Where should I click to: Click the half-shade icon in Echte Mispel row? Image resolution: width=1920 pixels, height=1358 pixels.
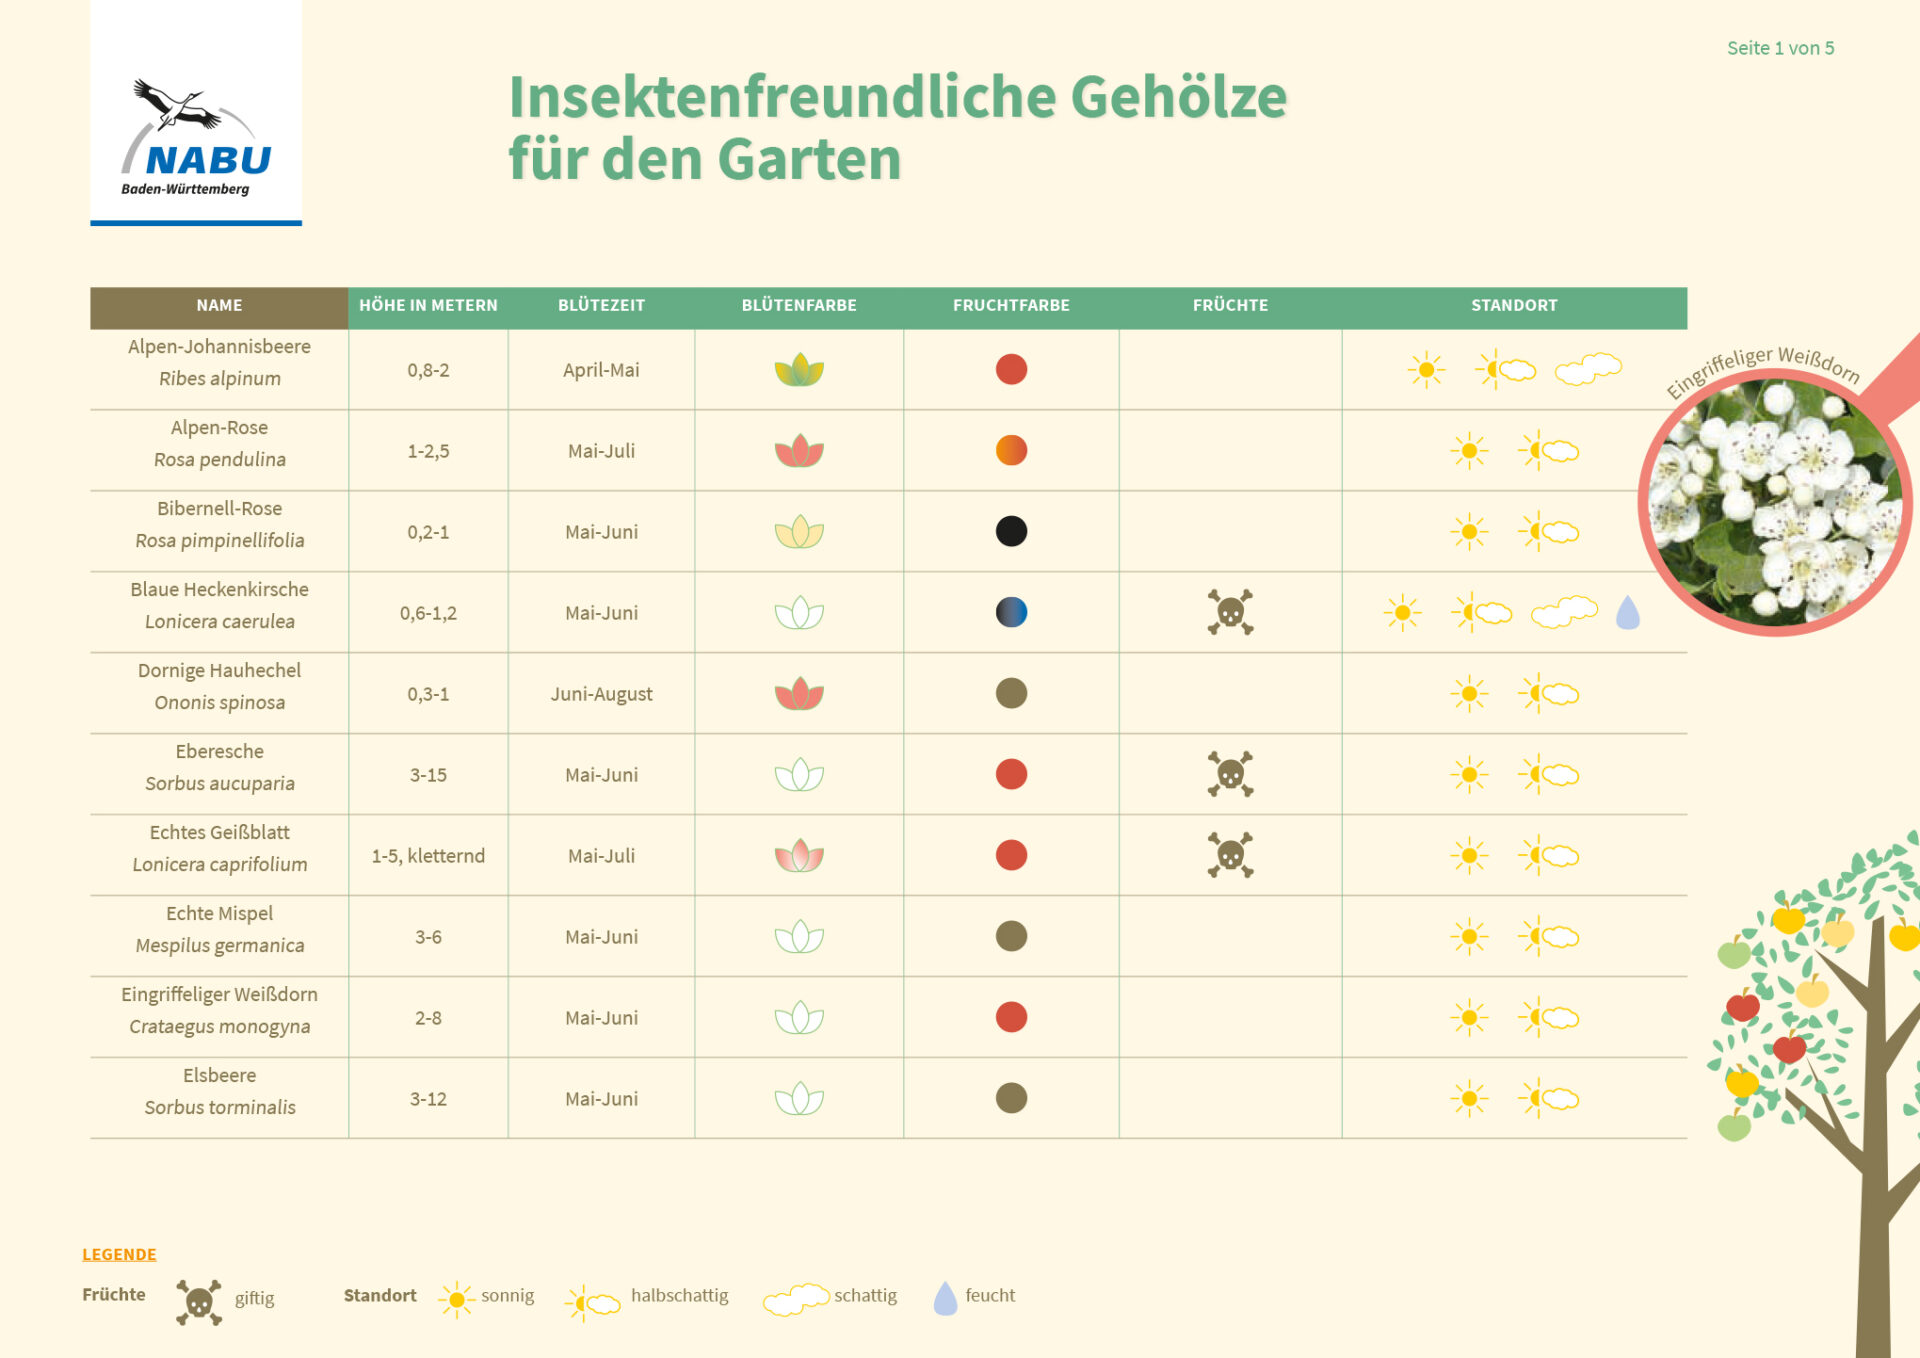pos(1548,936)
